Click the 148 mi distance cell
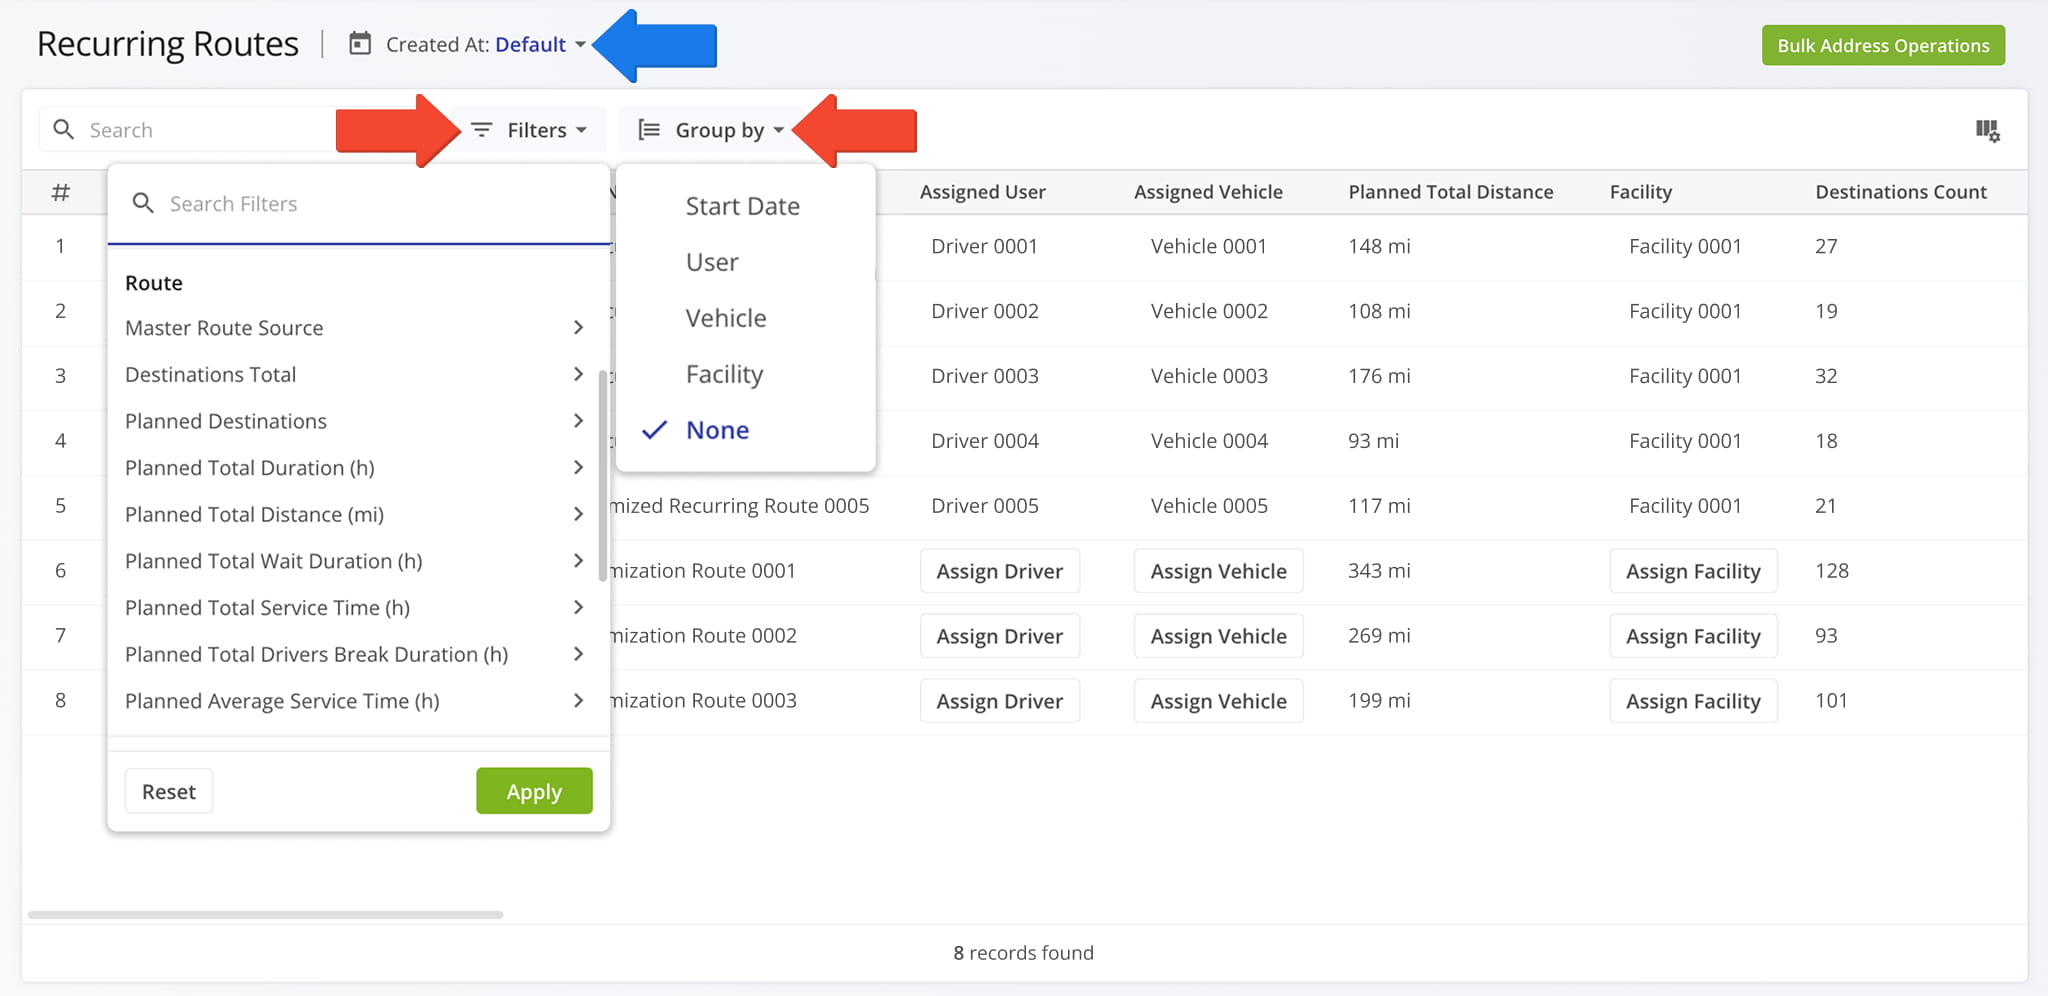This screenshot has width=2048, height=996. click(1379, 246)
